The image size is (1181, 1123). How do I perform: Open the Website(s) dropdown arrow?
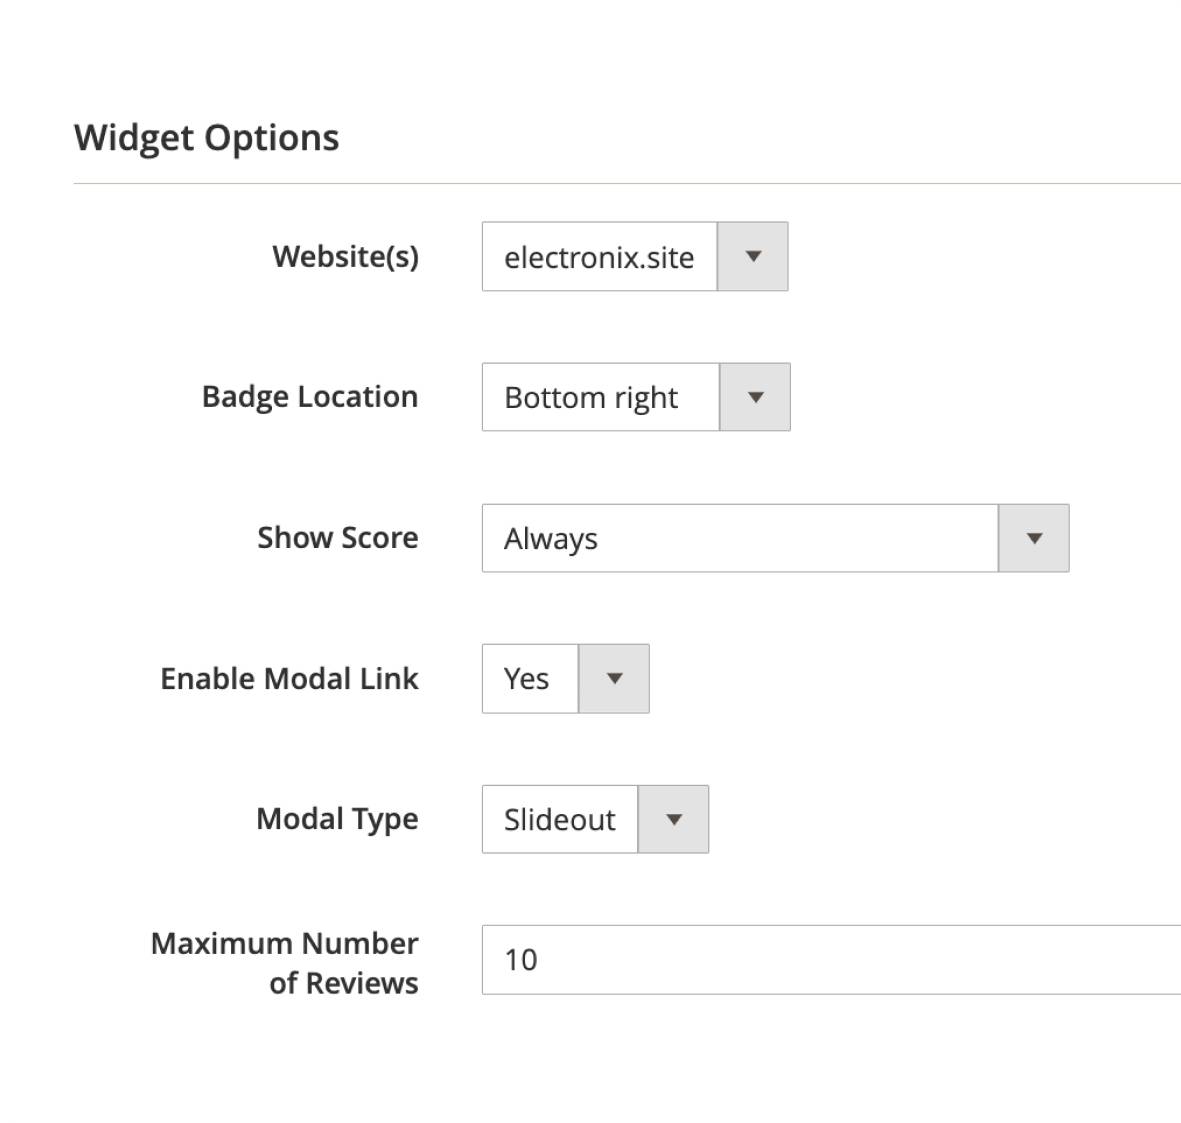tap(753, 257)
